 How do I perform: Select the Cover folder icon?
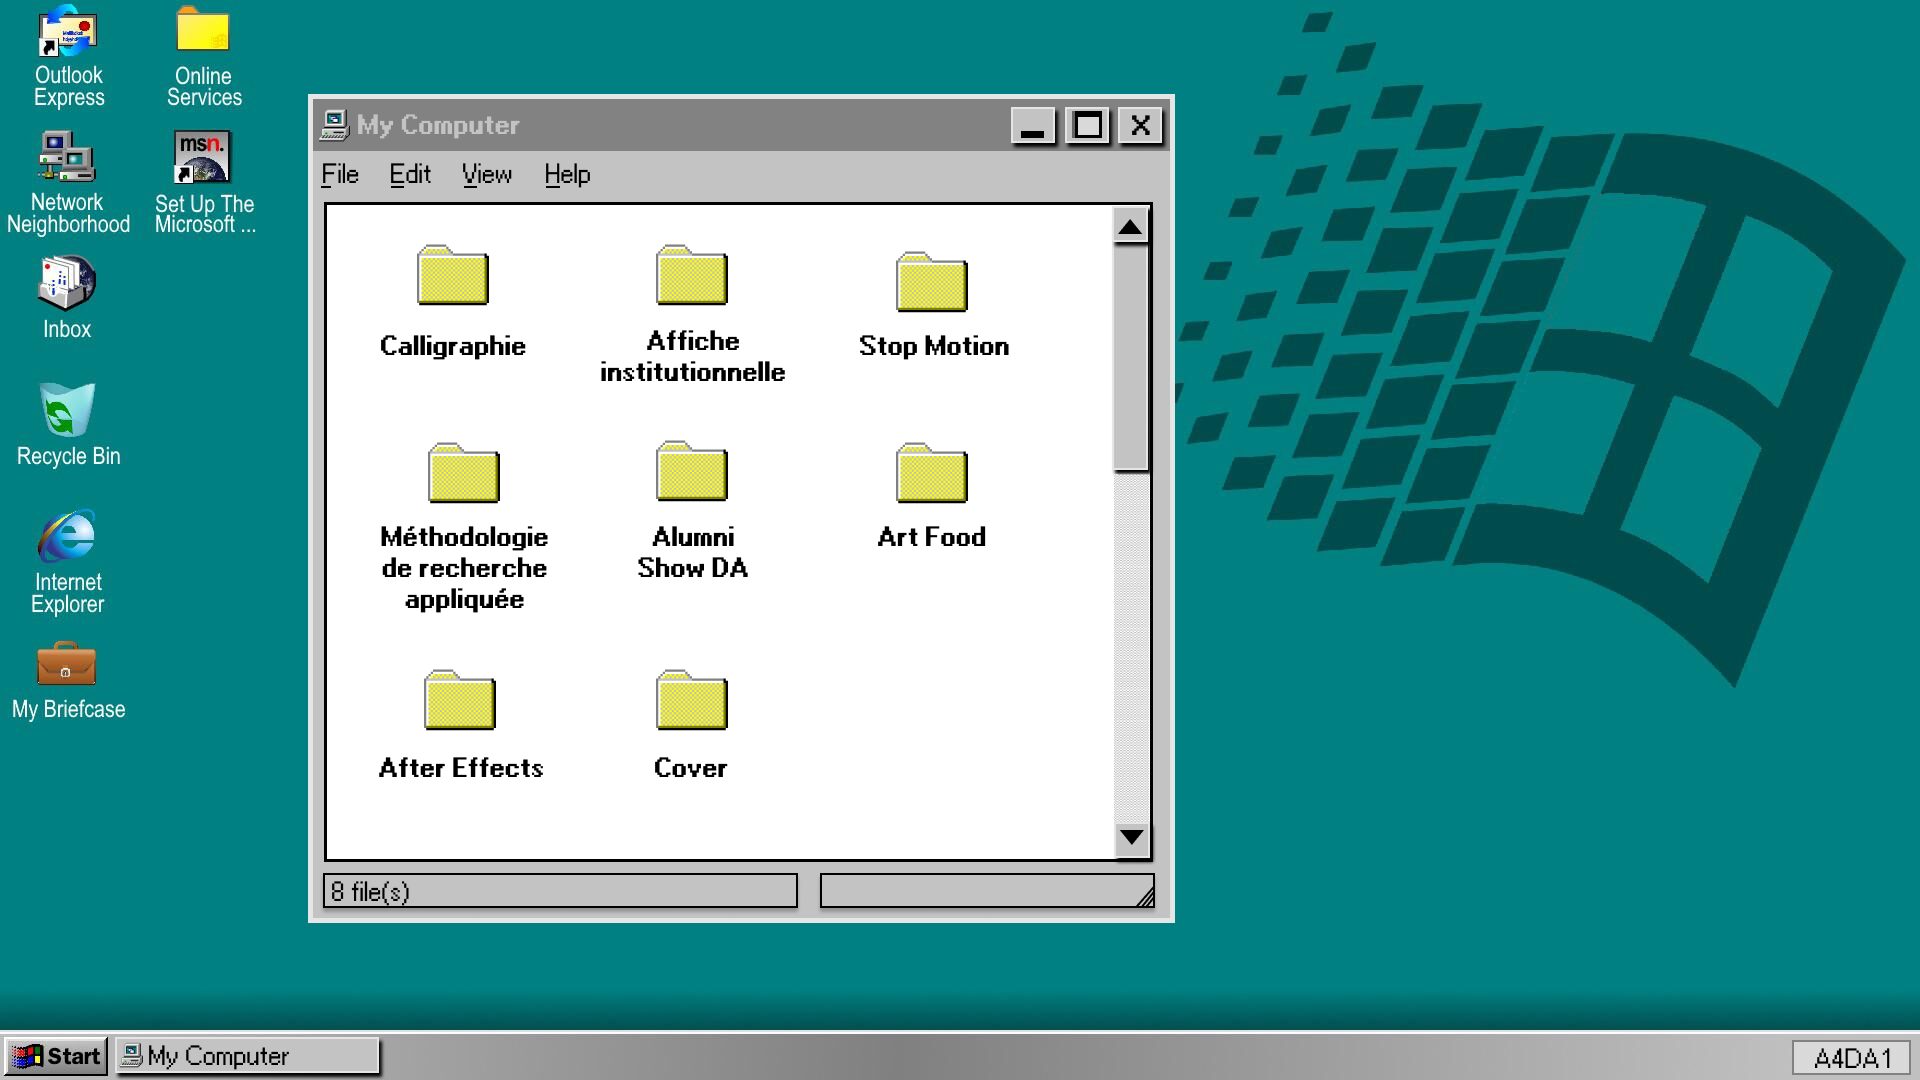692,700
